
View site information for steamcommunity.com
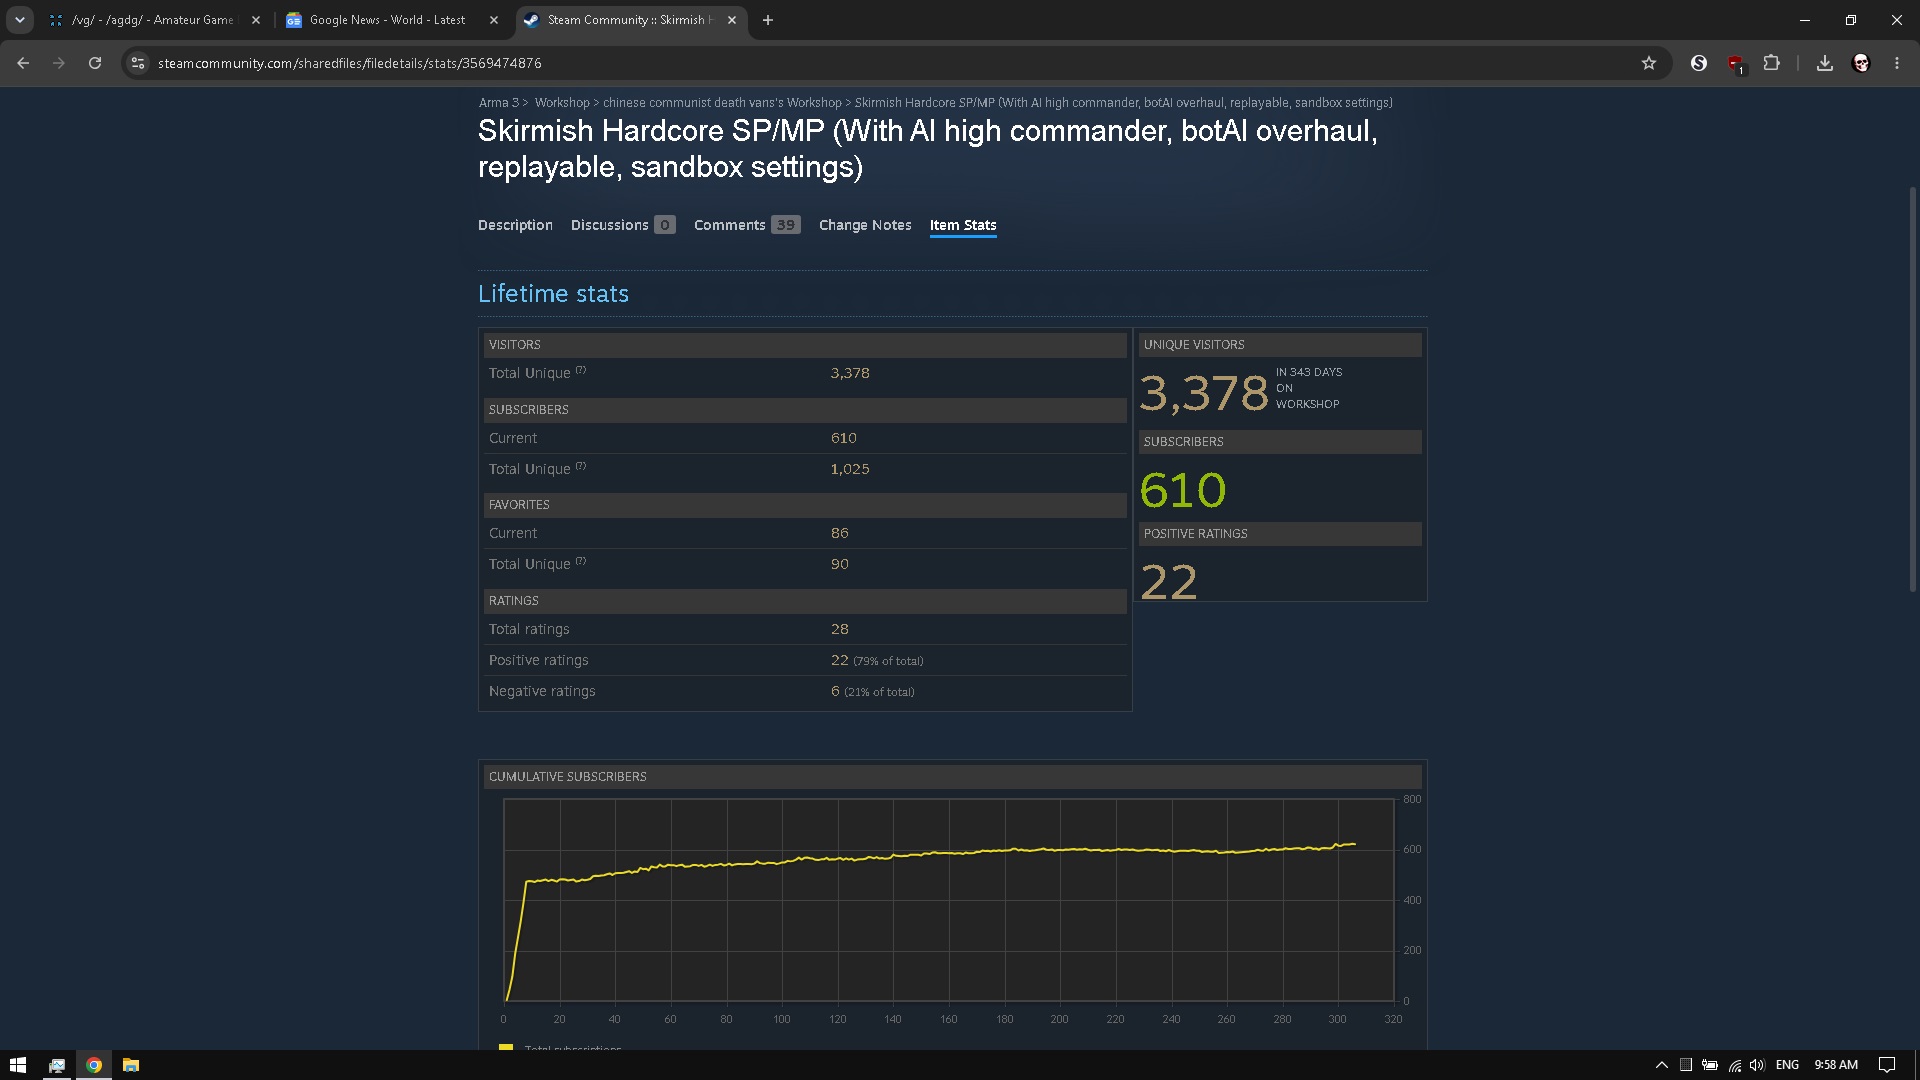[x=138, y=63]
